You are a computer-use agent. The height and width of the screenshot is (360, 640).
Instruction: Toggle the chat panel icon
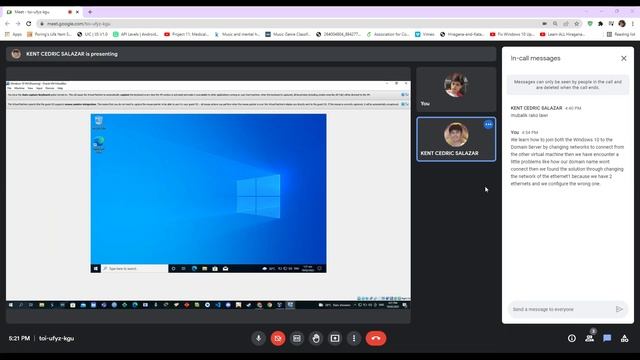click(607, 338)
